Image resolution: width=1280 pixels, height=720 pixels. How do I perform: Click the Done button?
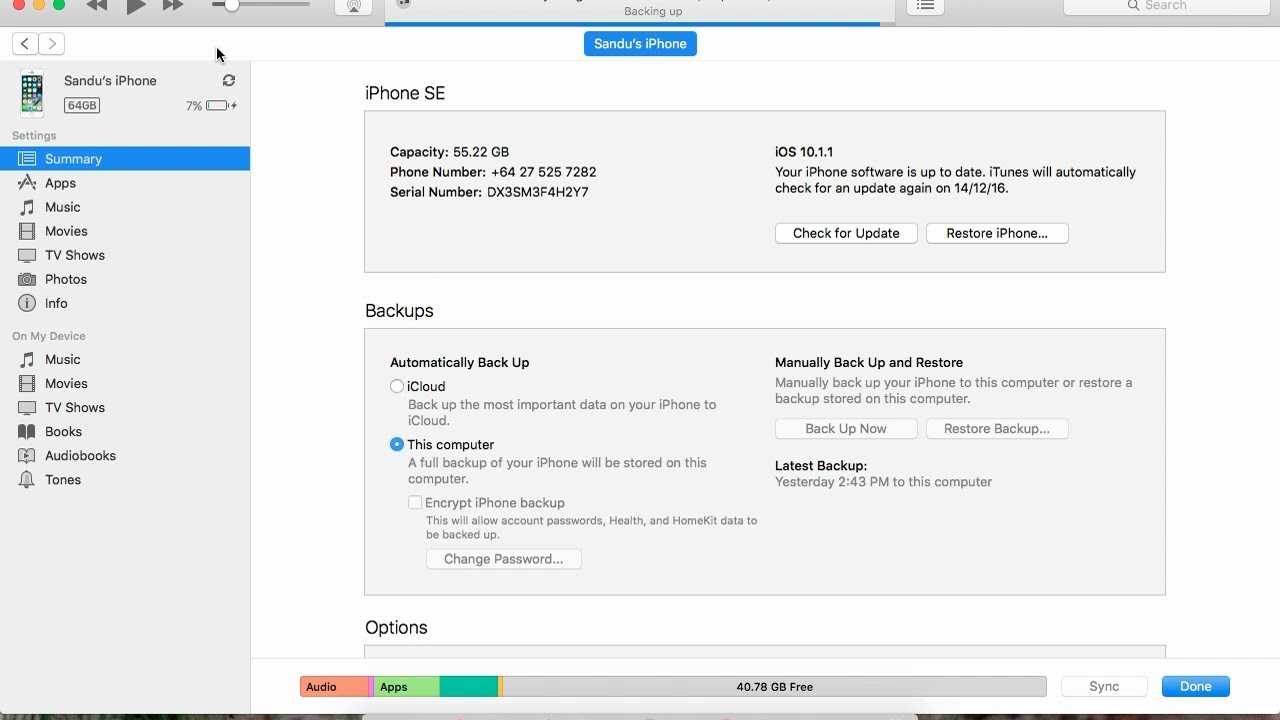[x=1195, y=686]
